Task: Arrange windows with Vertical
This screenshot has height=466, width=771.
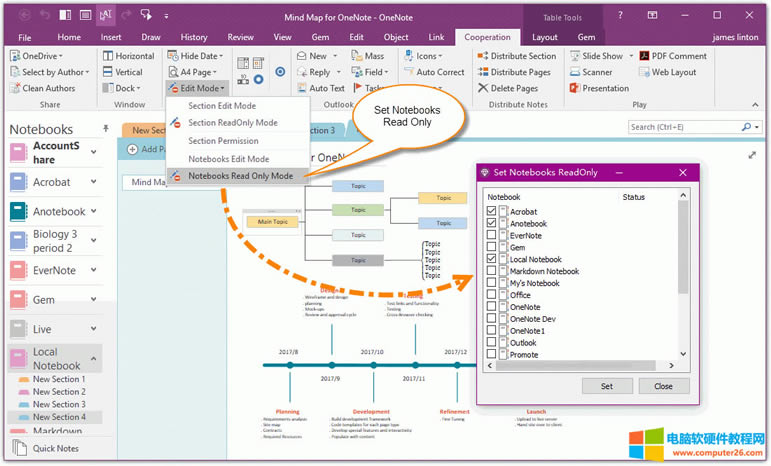Action: [x=122, y=72]
